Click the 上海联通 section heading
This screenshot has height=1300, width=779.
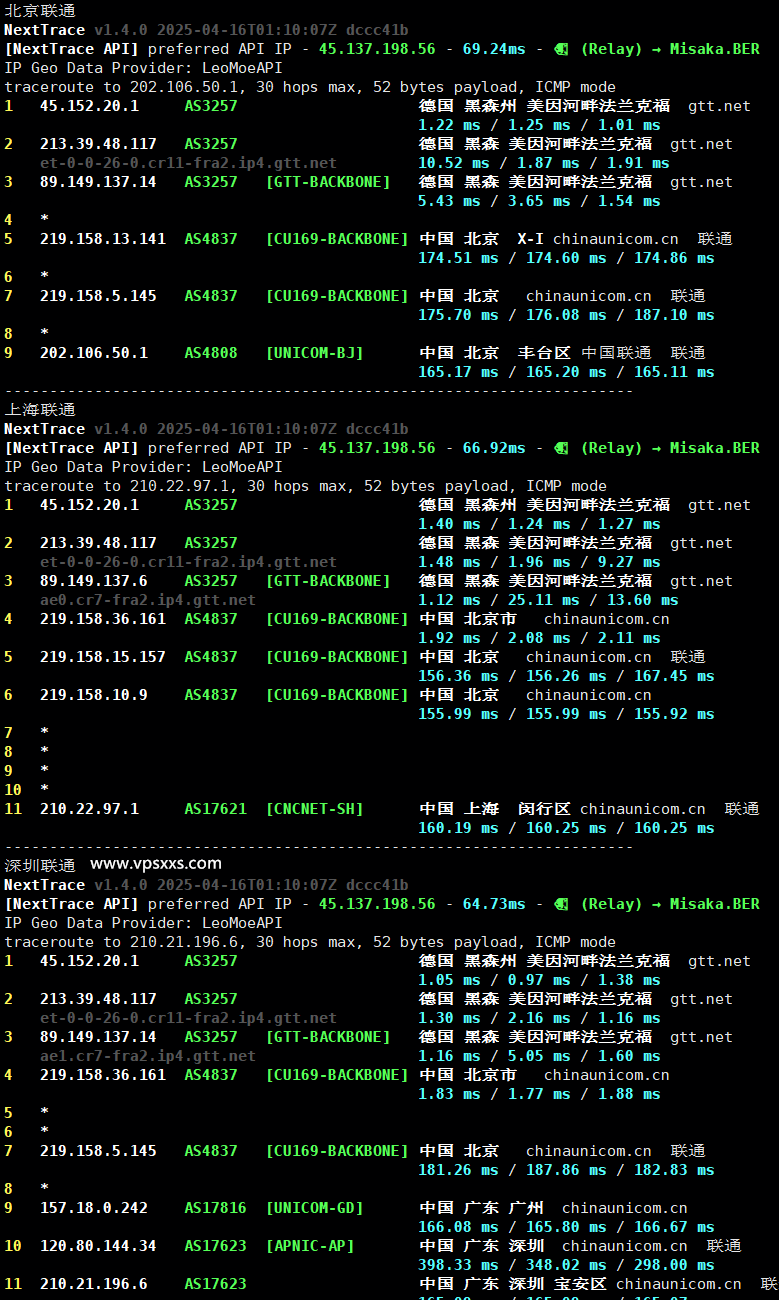click(40, 410)
